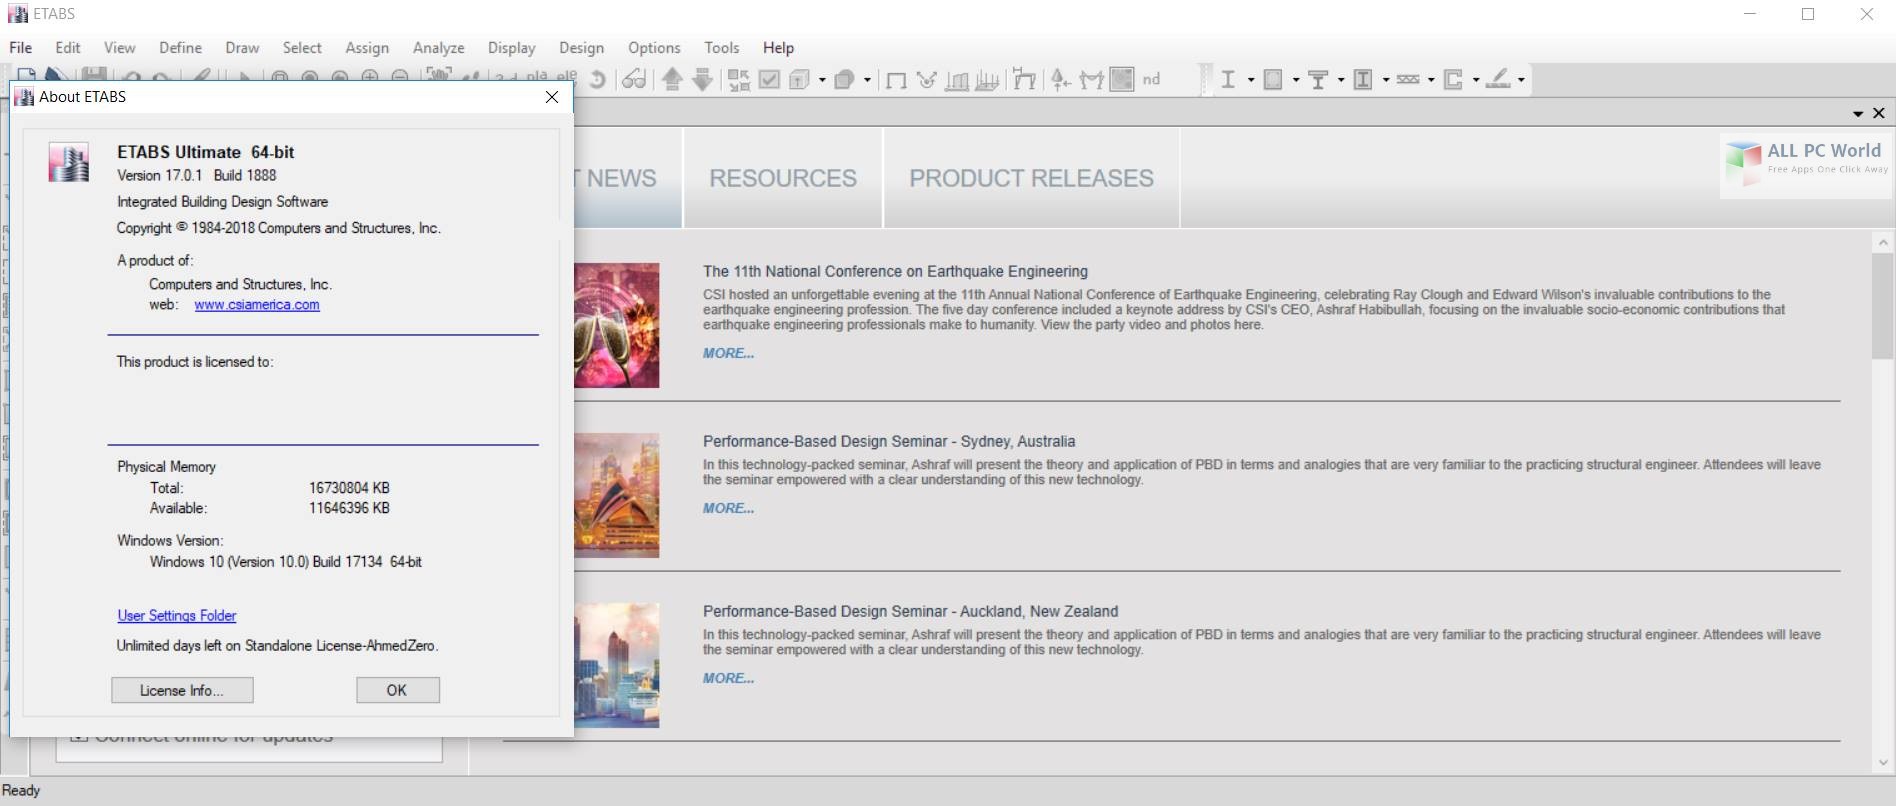Image resolution: width=1896 pixels, height=806 pixels.
Task: Open dropdown beside composite T-section icon
Action: (x=1340, y=80)
